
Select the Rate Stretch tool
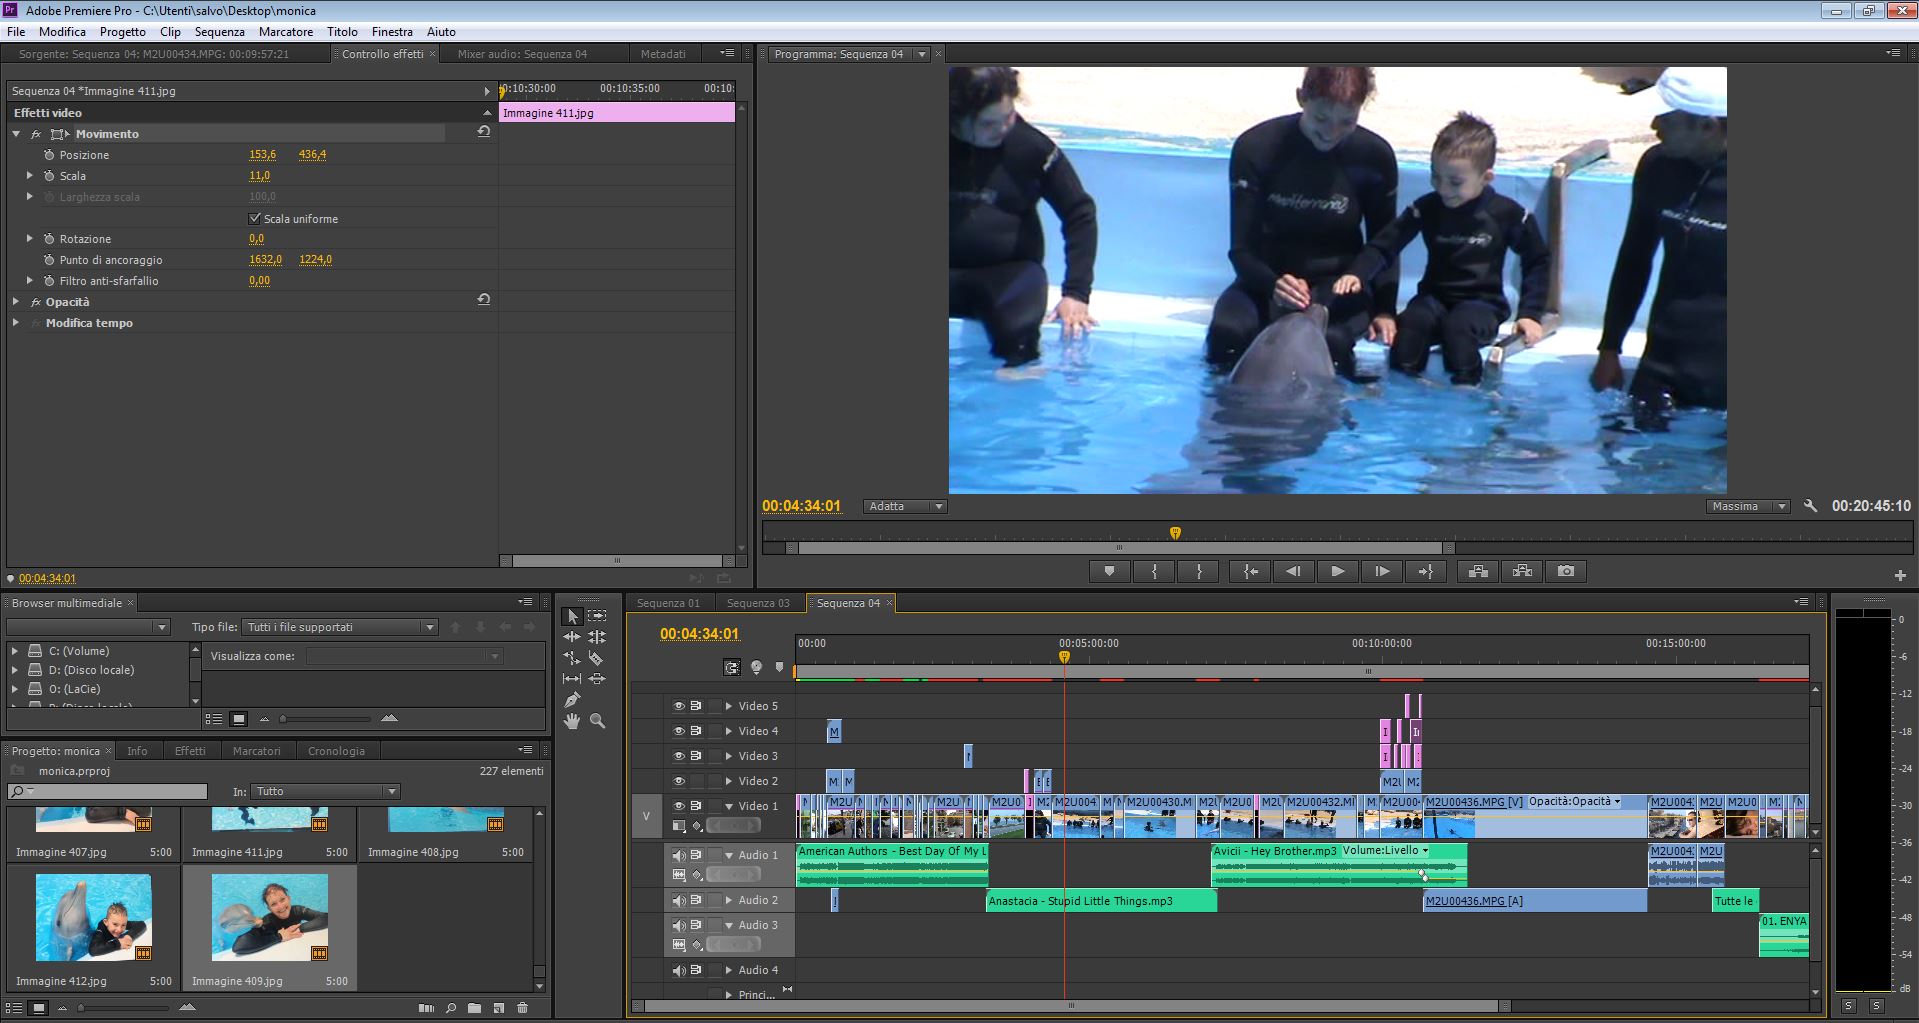pos(572,658)
